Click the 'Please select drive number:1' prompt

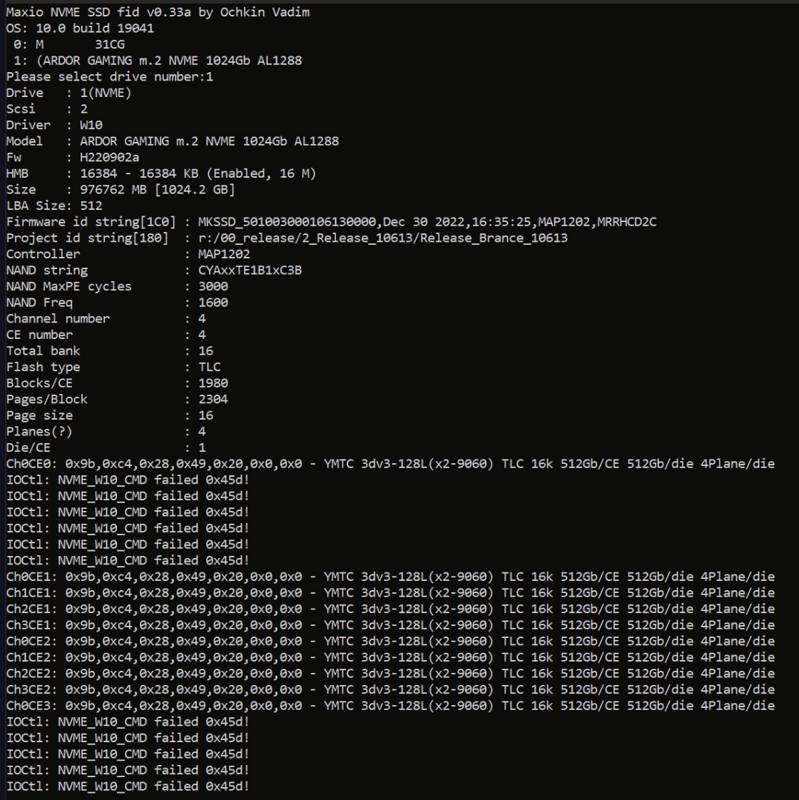pos(110,77)
